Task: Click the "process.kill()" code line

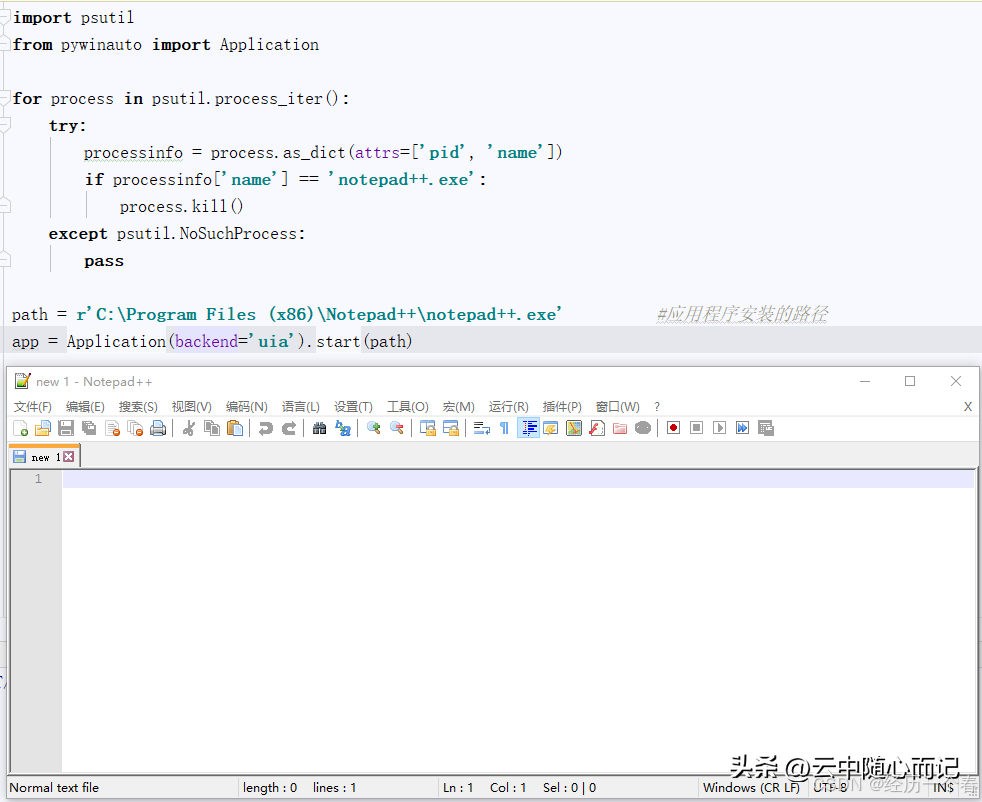Action: (x=182, y=207)
